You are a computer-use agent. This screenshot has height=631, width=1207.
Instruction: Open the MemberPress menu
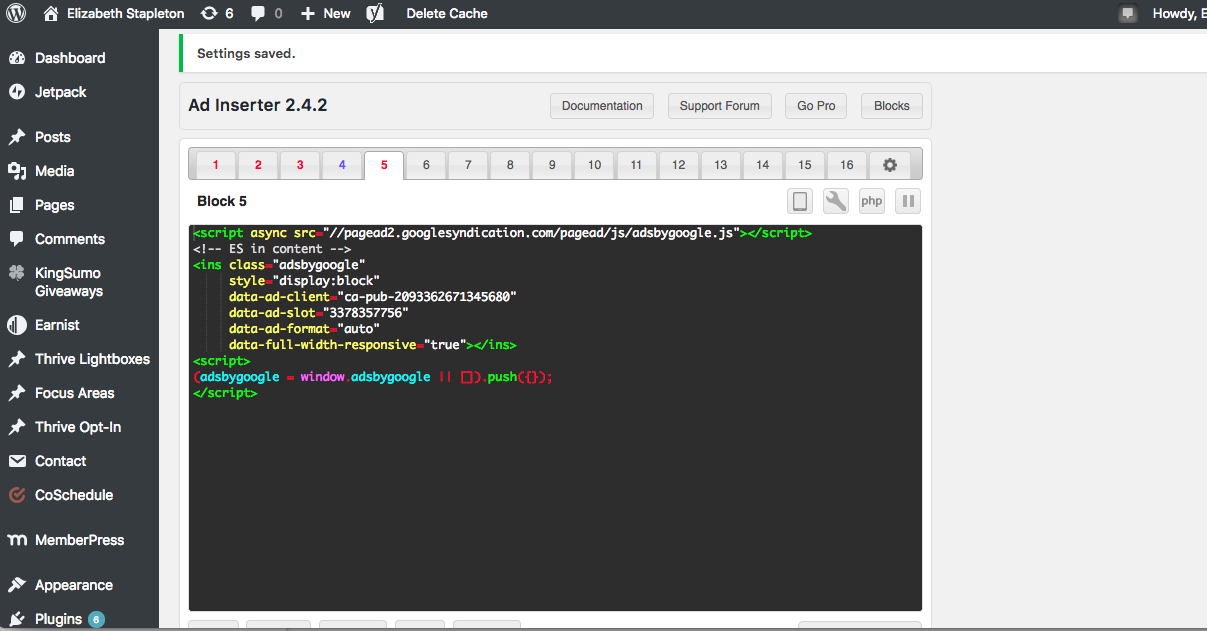point(79,540)
